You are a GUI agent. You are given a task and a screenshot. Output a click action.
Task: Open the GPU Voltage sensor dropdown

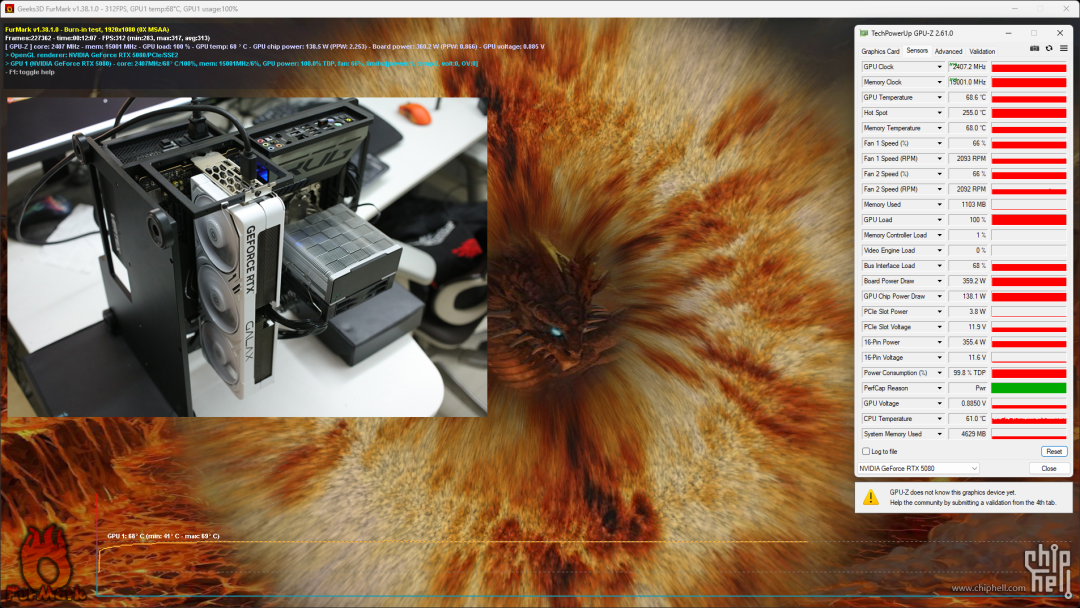click(939, 403)
